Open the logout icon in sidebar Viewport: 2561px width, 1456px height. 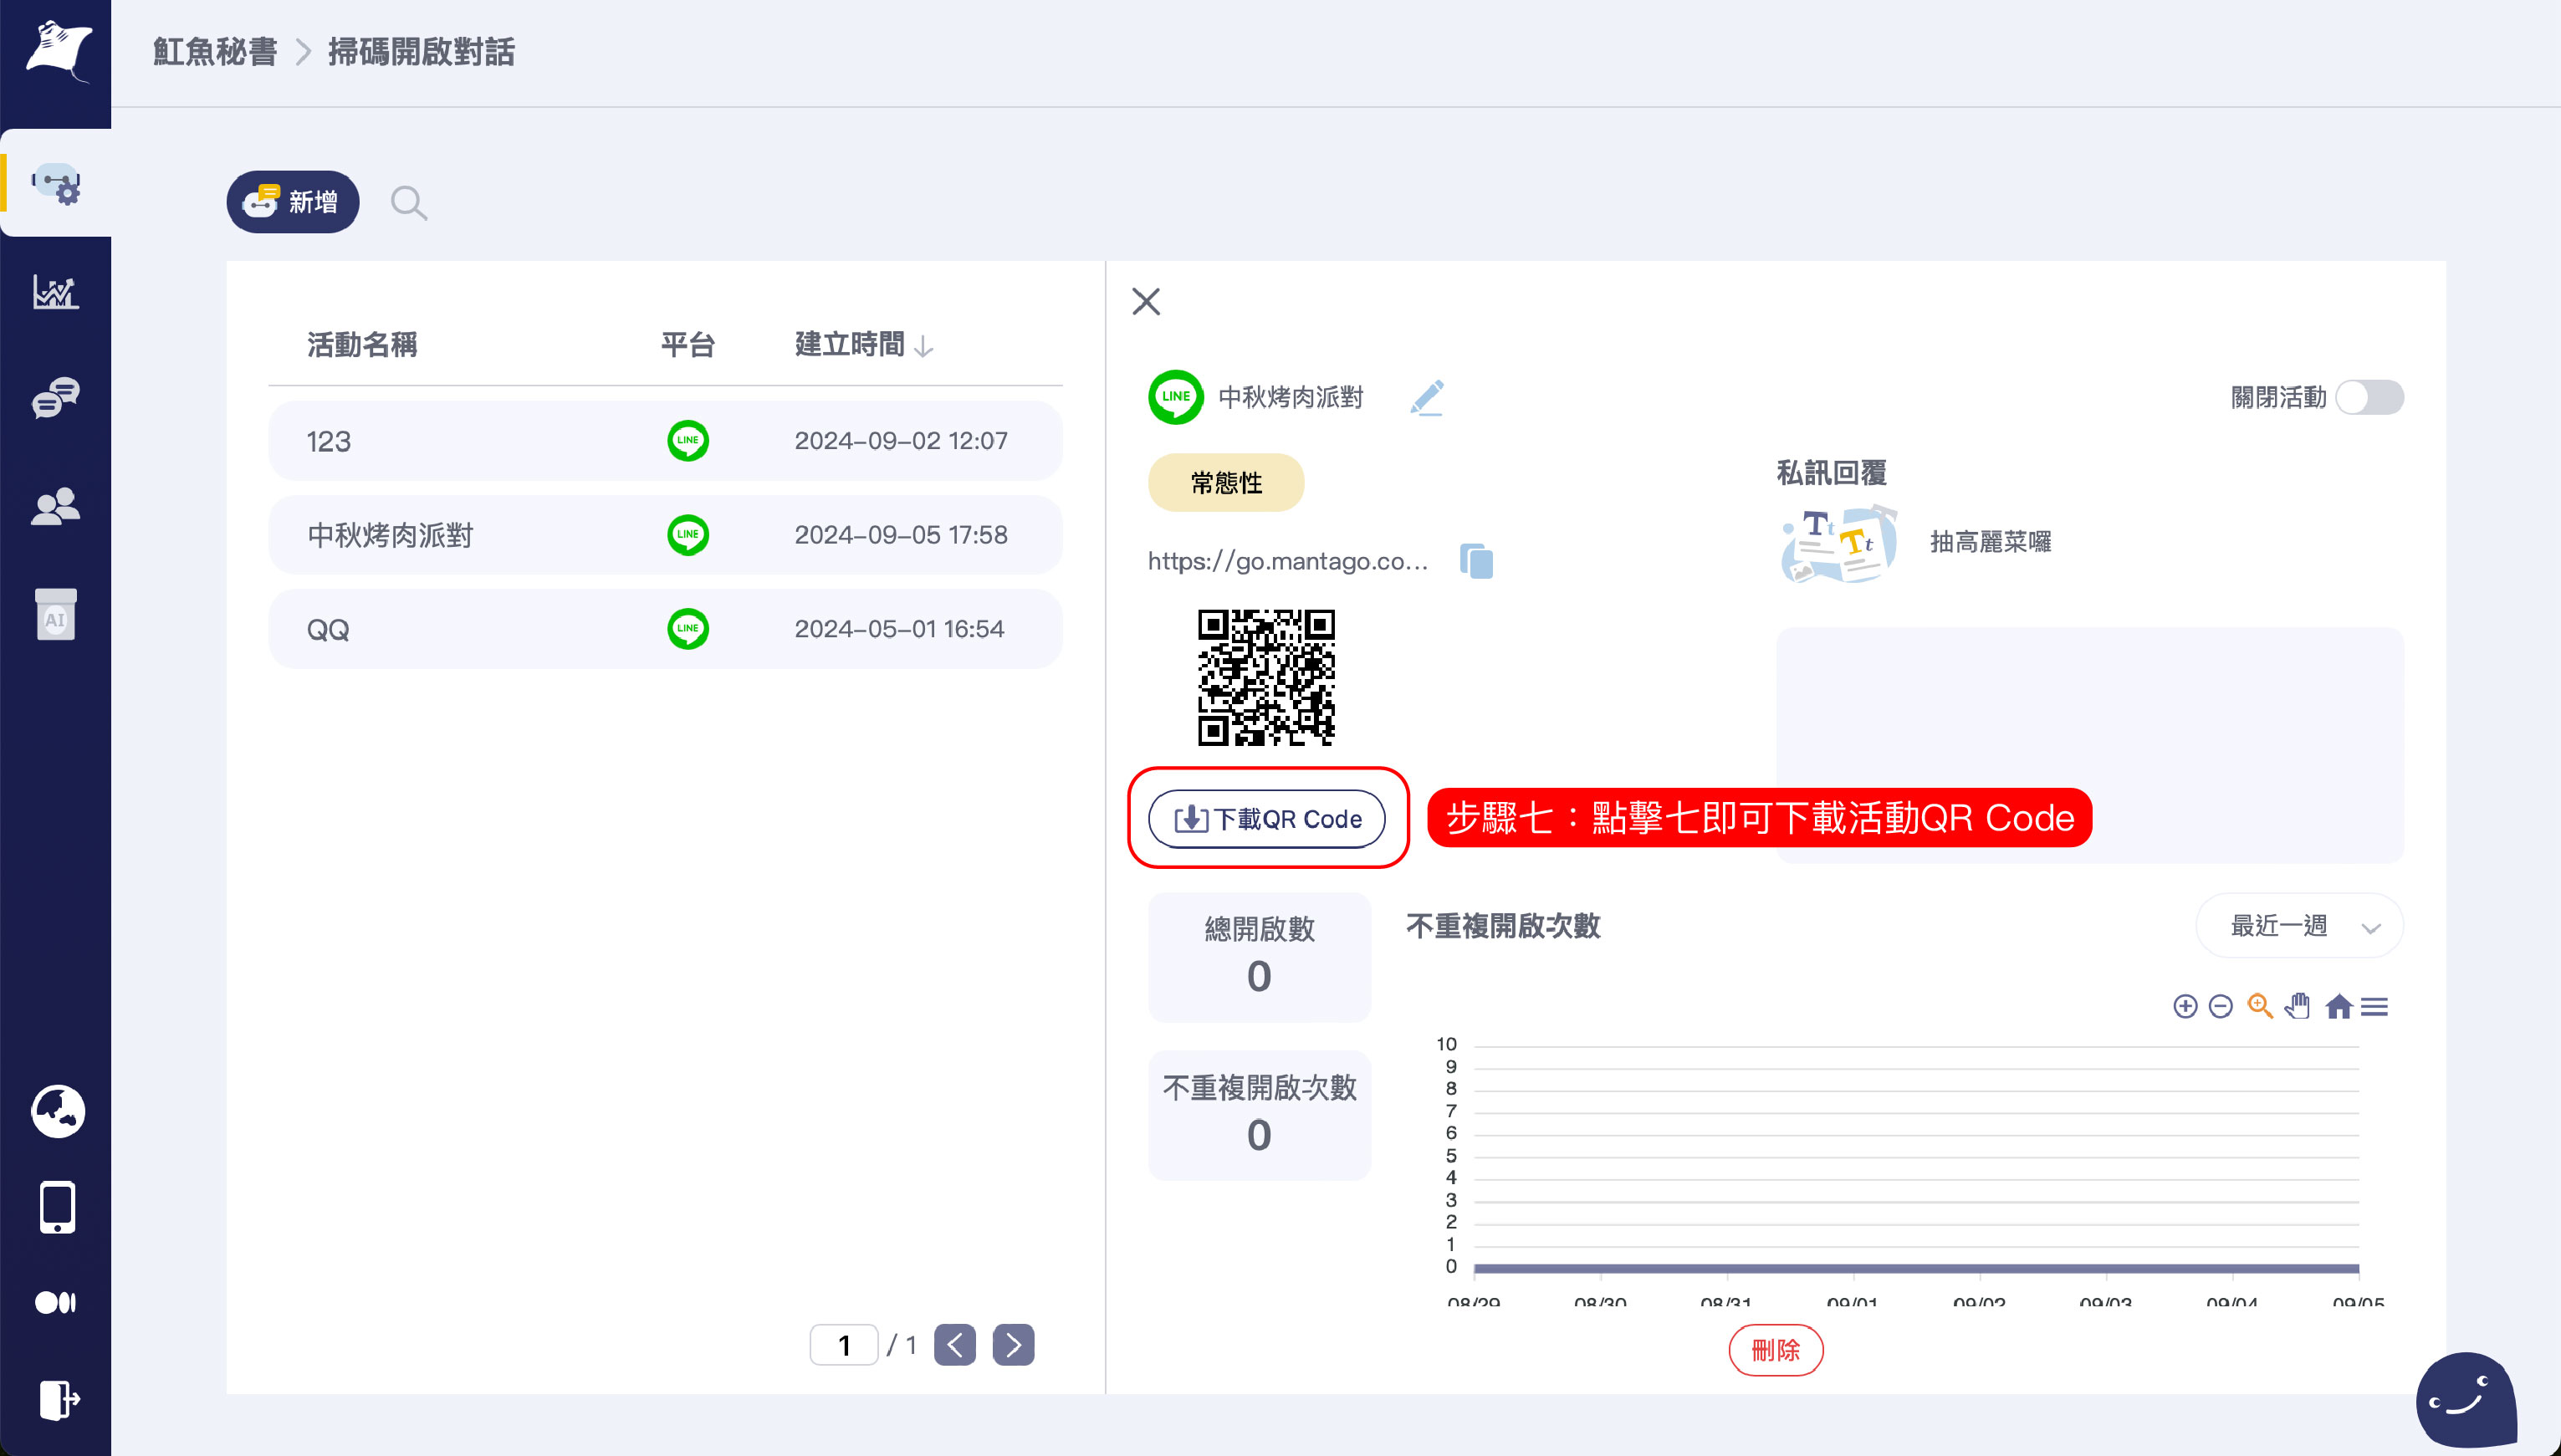(58, 1399)
